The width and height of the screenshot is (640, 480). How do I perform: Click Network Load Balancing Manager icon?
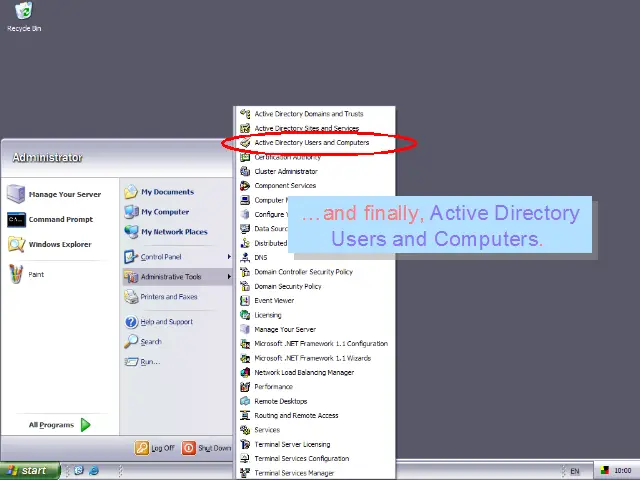[245, 372]
